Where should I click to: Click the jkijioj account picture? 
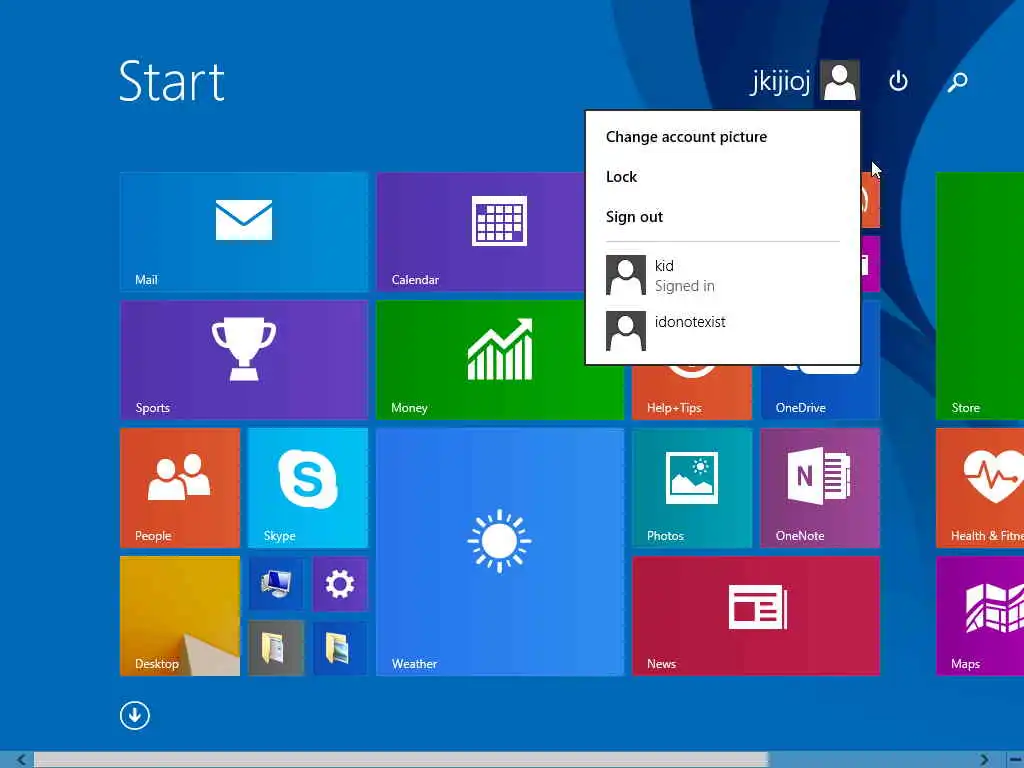[x=839, y=80]
